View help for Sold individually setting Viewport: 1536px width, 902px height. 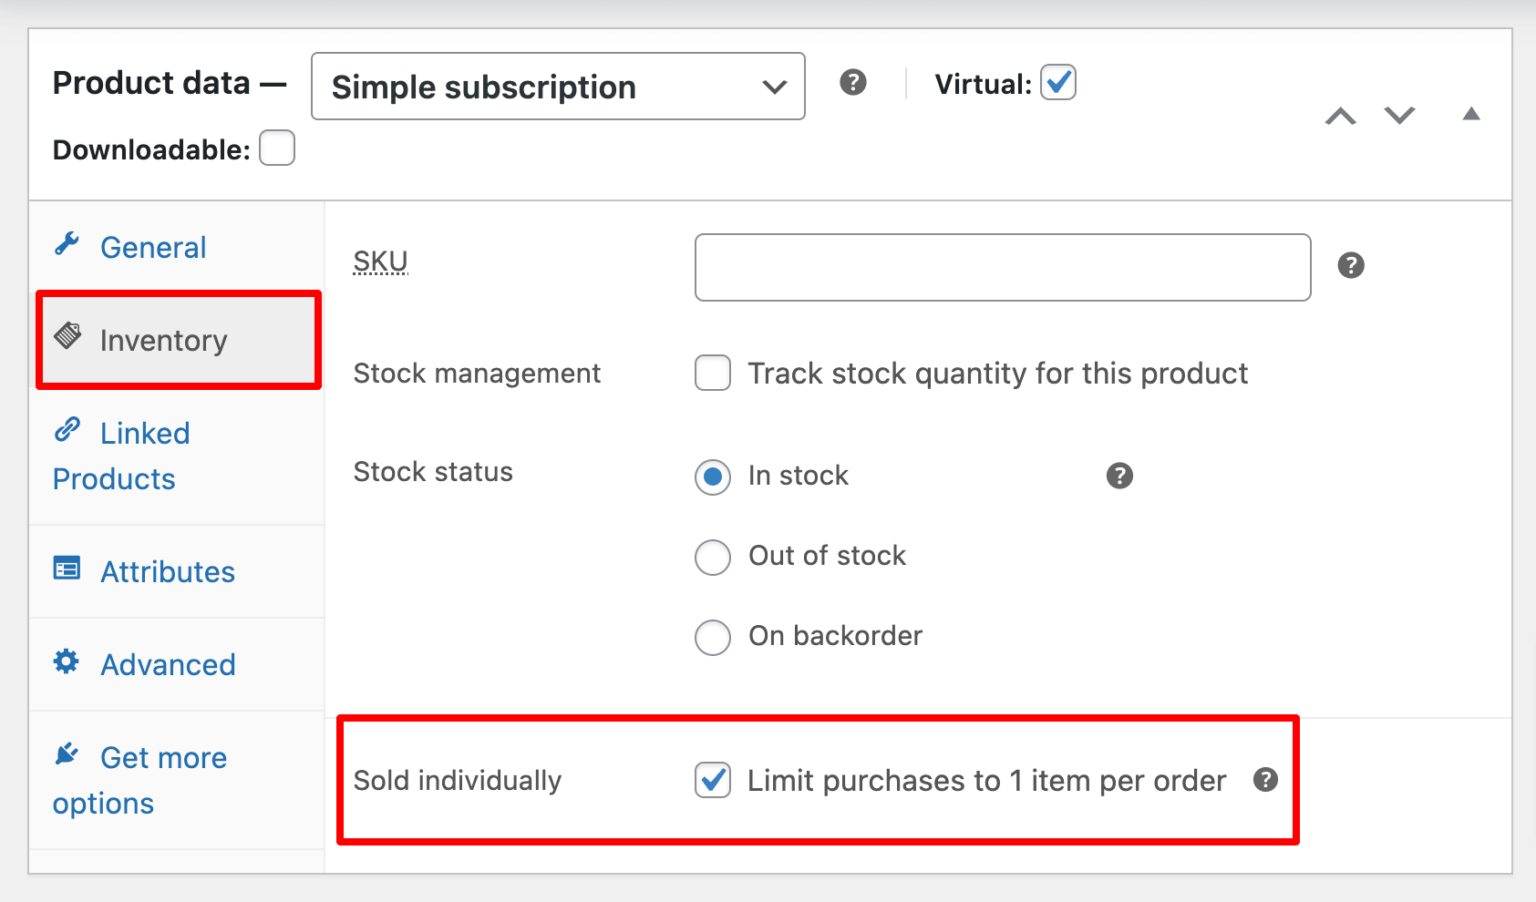pyautogui.click(x=1265, y=780)
